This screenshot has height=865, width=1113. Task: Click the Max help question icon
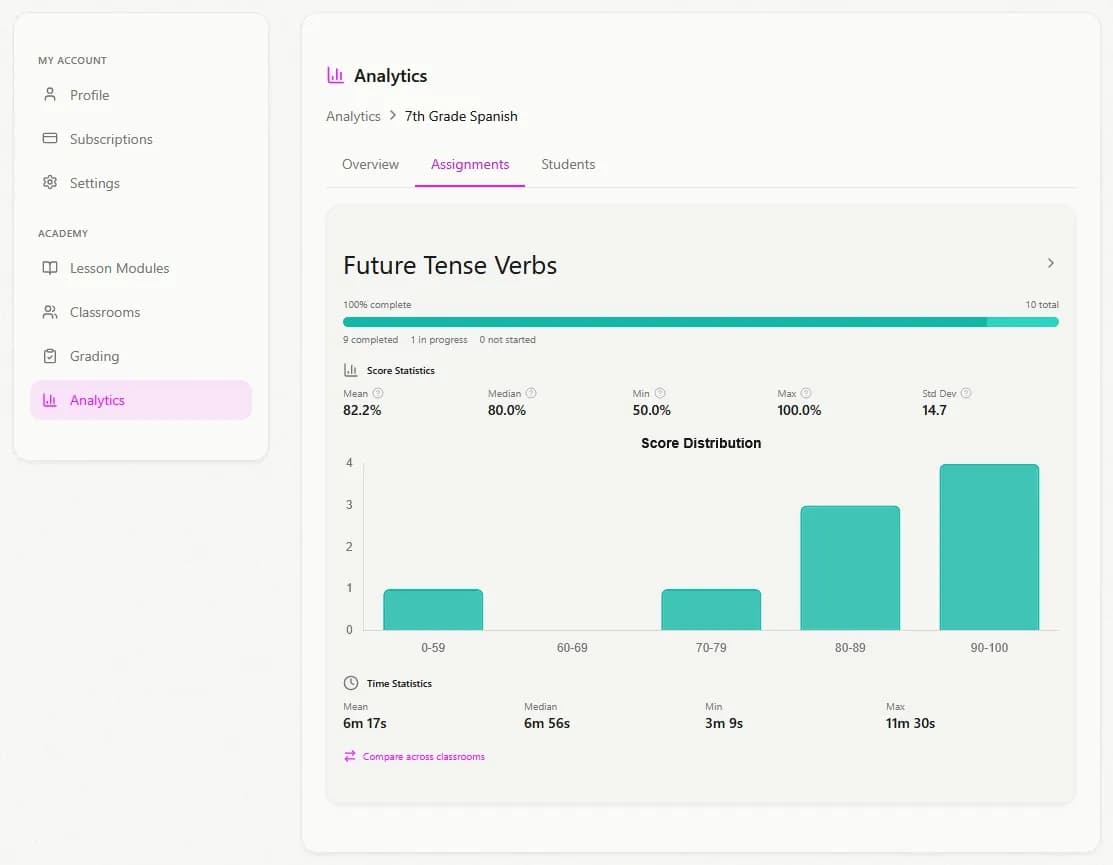(x=806, y=393)
